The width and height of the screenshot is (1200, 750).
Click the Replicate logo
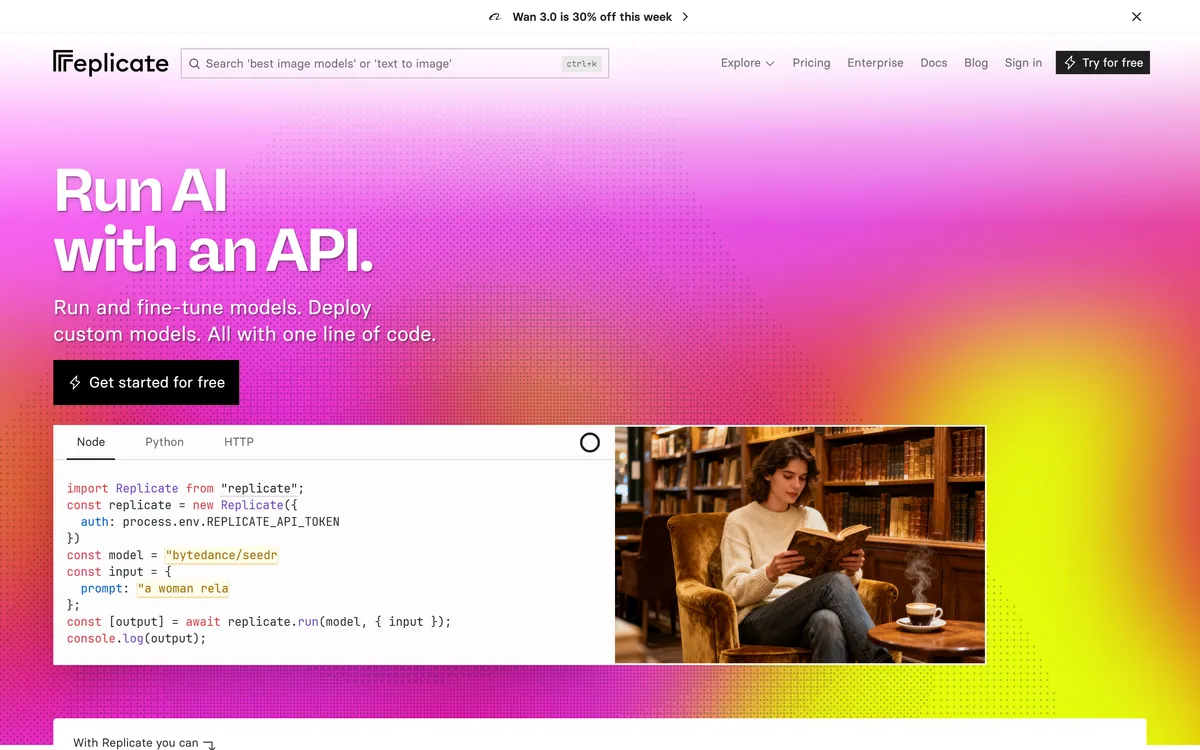pos(110,63)
